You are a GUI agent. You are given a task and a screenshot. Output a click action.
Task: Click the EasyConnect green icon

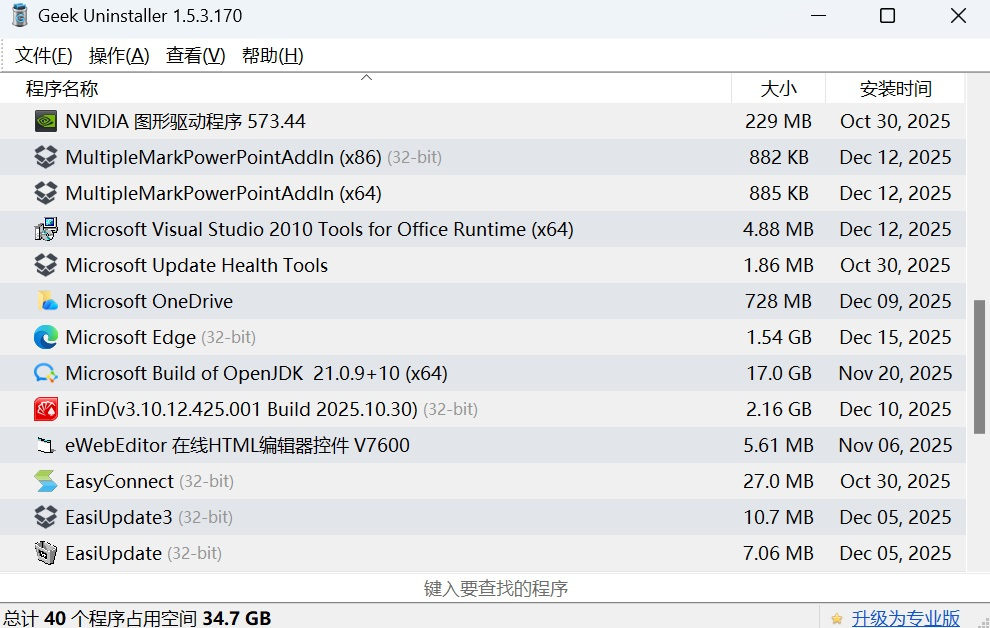click(x=46, y=481)
